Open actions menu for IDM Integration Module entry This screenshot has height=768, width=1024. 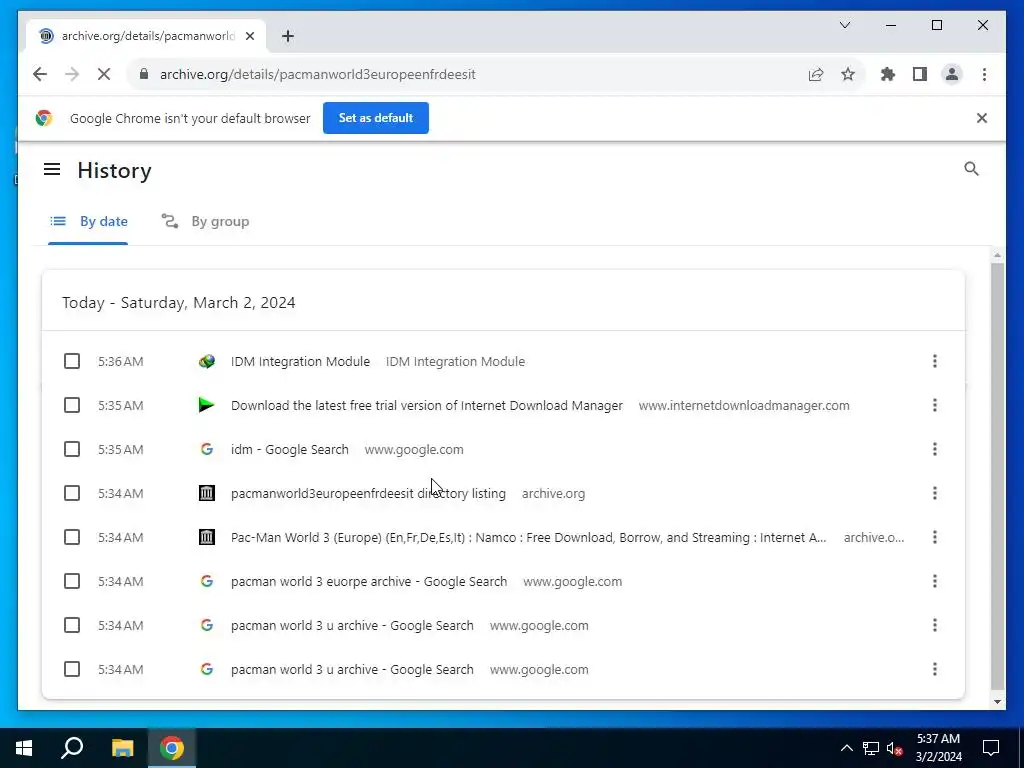pyautogui.click(x=935, y=361)
